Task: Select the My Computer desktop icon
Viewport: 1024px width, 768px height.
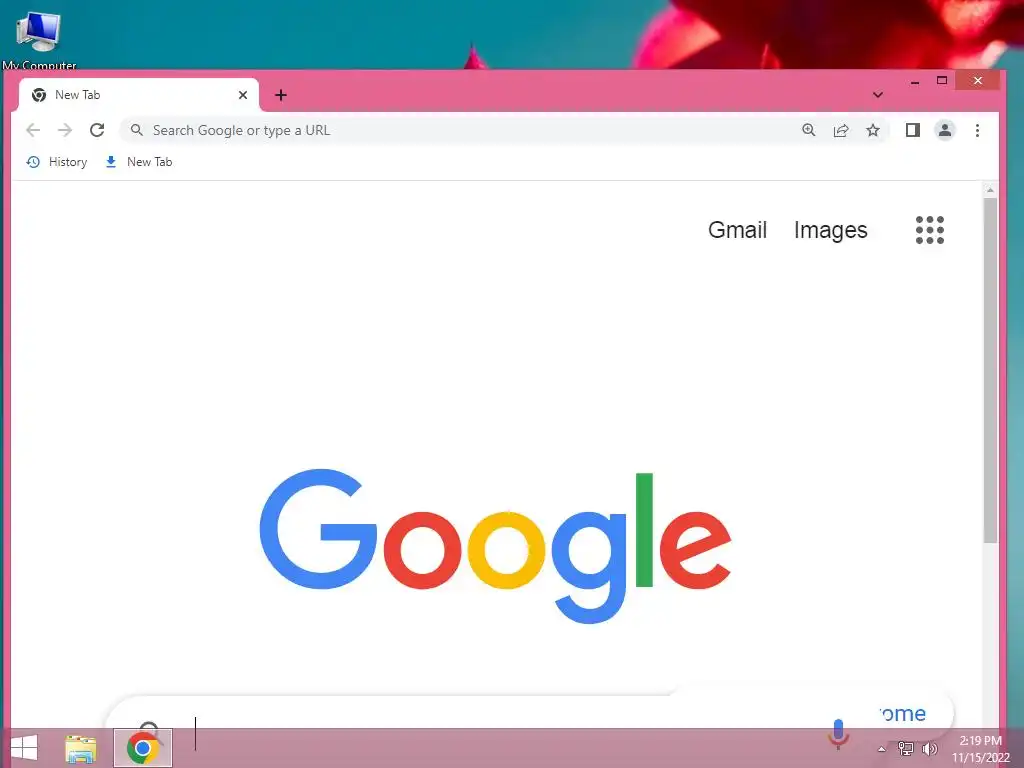Action: (x=39, y=39)
